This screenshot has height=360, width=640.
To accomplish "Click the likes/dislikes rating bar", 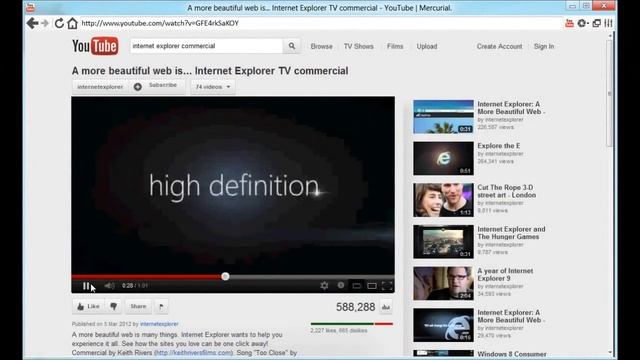I will point(351,324).
